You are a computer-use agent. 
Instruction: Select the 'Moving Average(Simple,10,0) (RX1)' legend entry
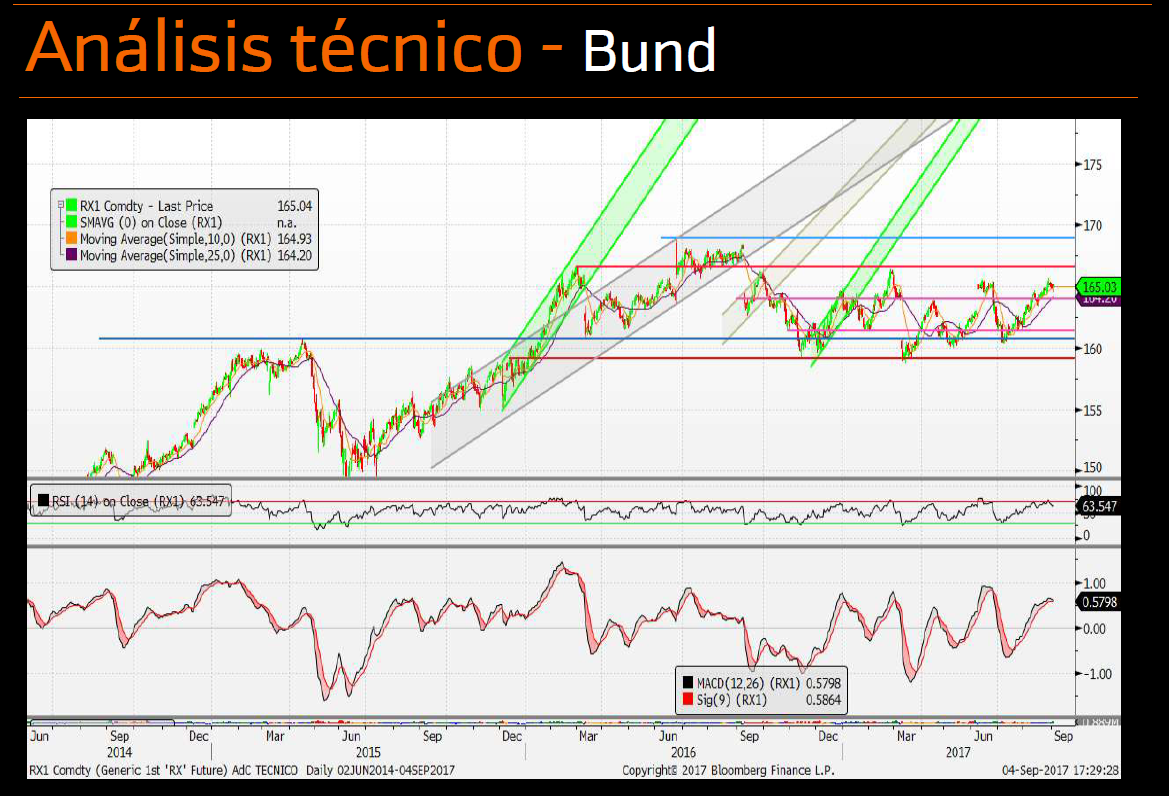[175, 239]
